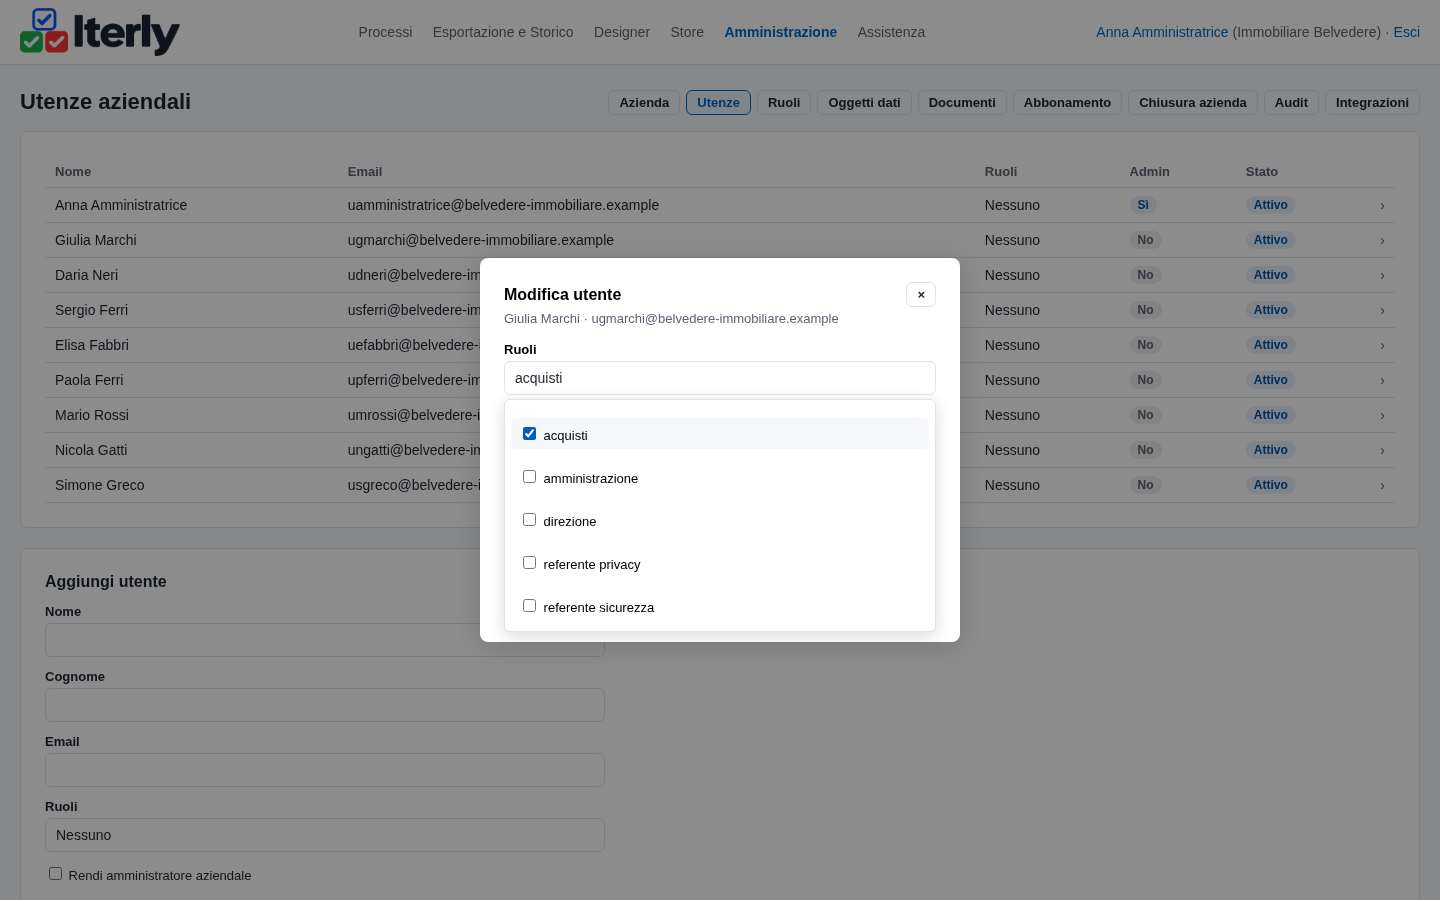Screen dimensions: 1440x900
Task: Toggle Rendi amministratore aziendale checkbox
Action: tap(55, 873)
